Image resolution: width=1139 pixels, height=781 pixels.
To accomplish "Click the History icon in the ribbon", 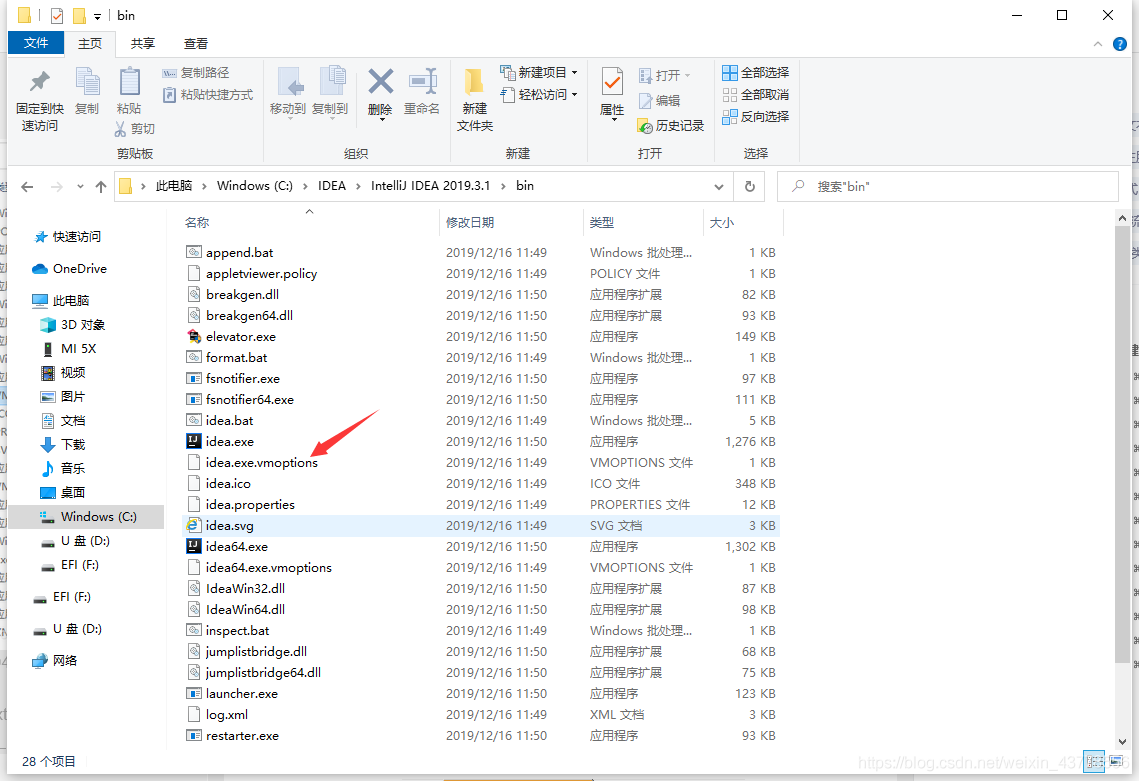I will [645, 126].
